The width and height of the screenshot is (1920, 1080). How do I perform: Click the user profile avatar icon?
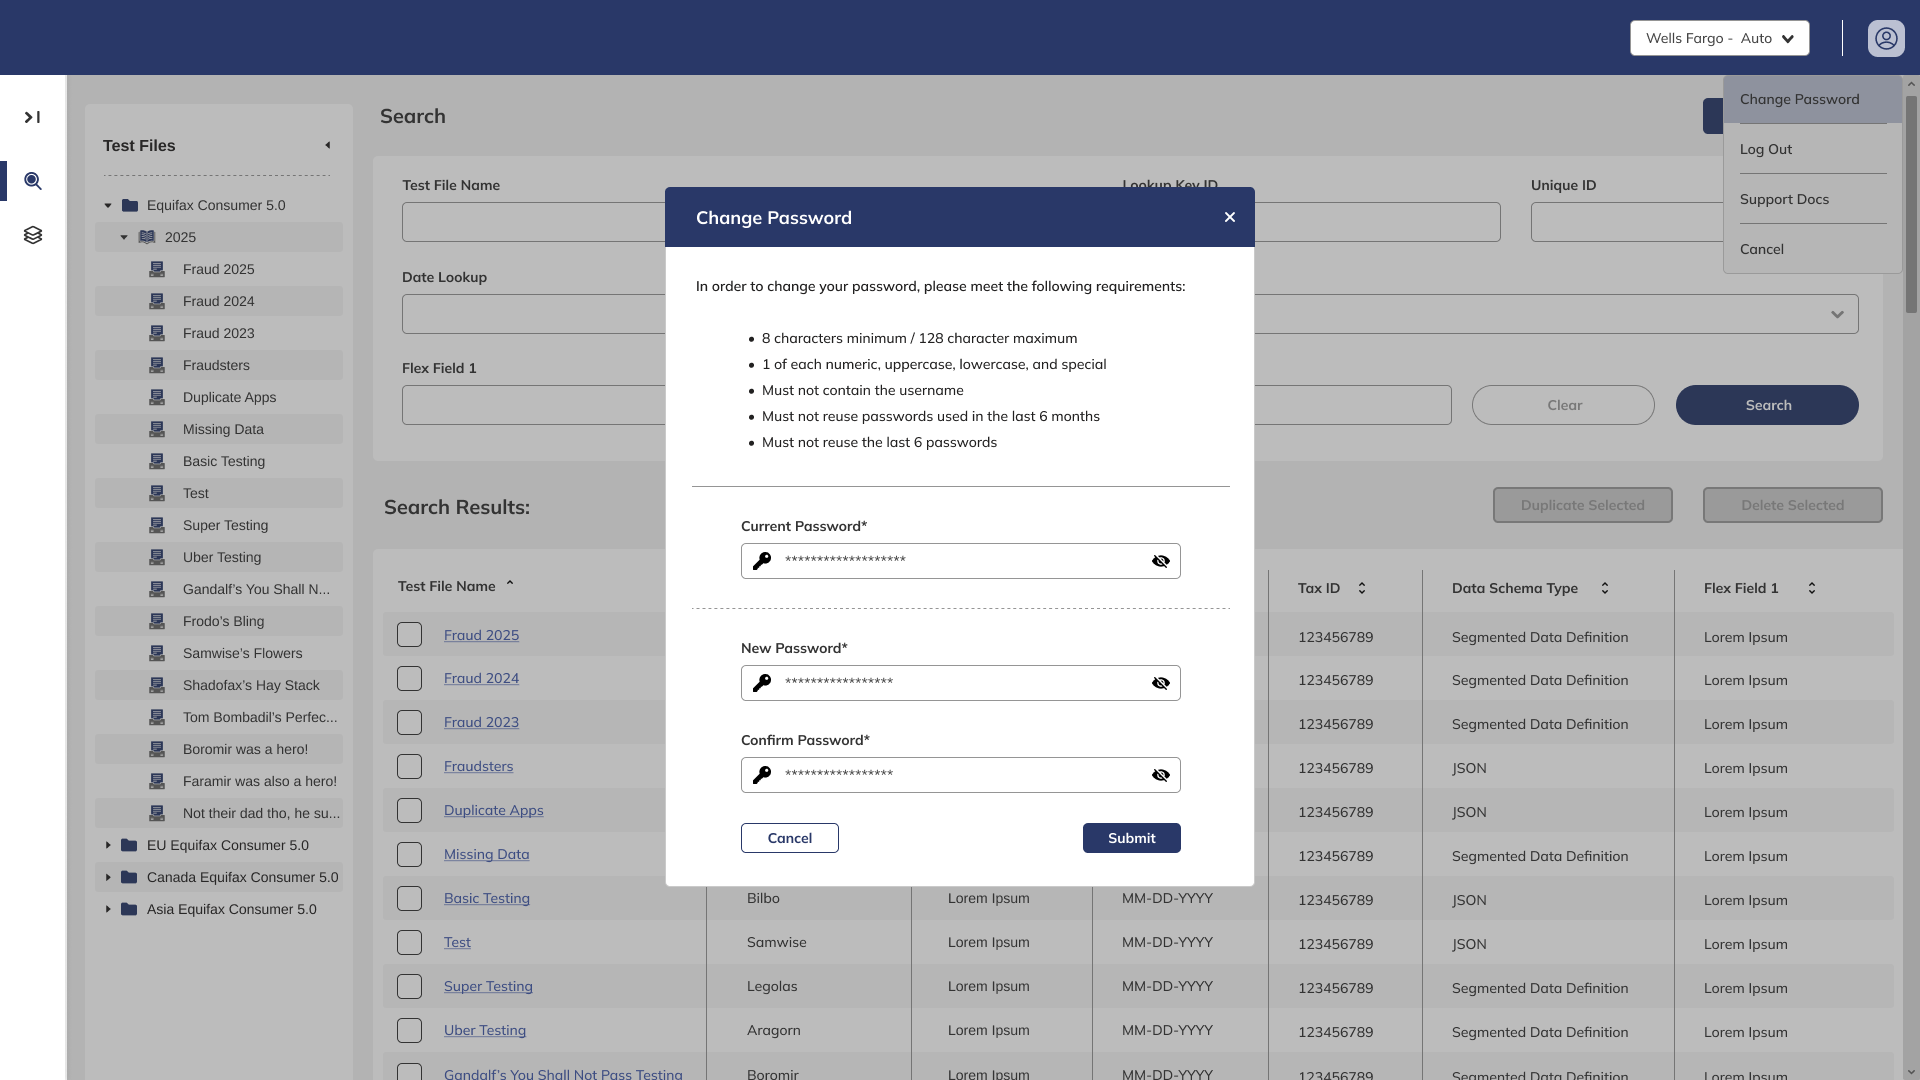click(1885, 38)
